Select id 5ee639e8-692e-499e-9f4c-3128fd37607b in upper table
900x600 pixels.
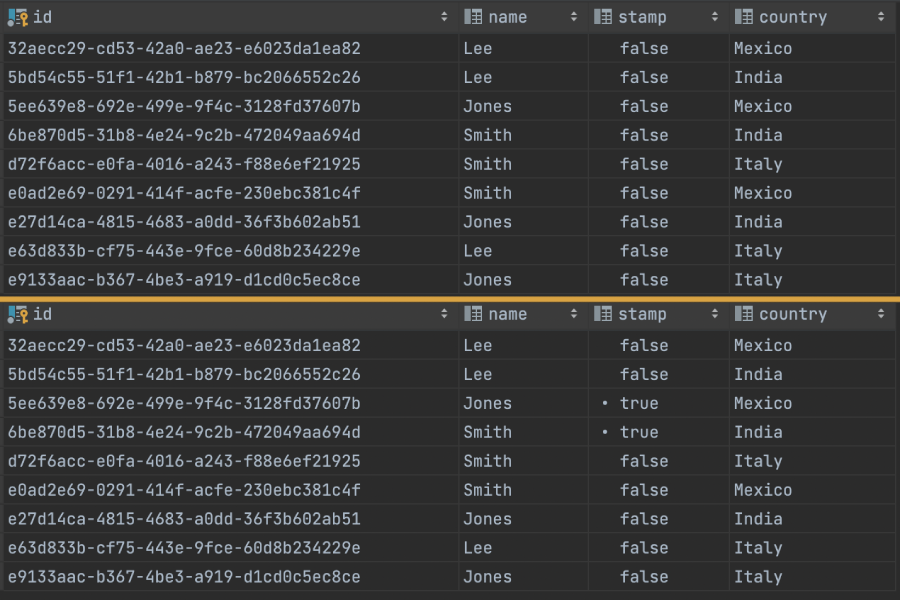tap(184, 107)
